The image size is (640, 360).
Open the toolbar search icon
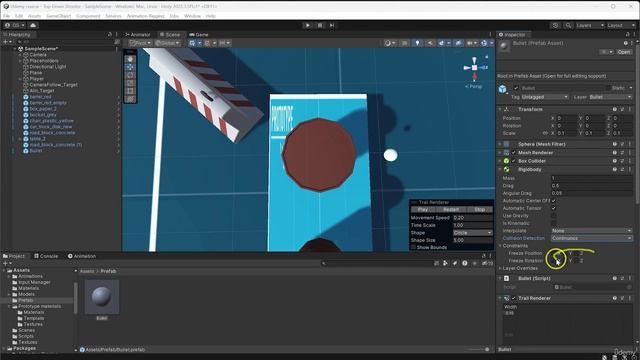click(x=568, y=25)
